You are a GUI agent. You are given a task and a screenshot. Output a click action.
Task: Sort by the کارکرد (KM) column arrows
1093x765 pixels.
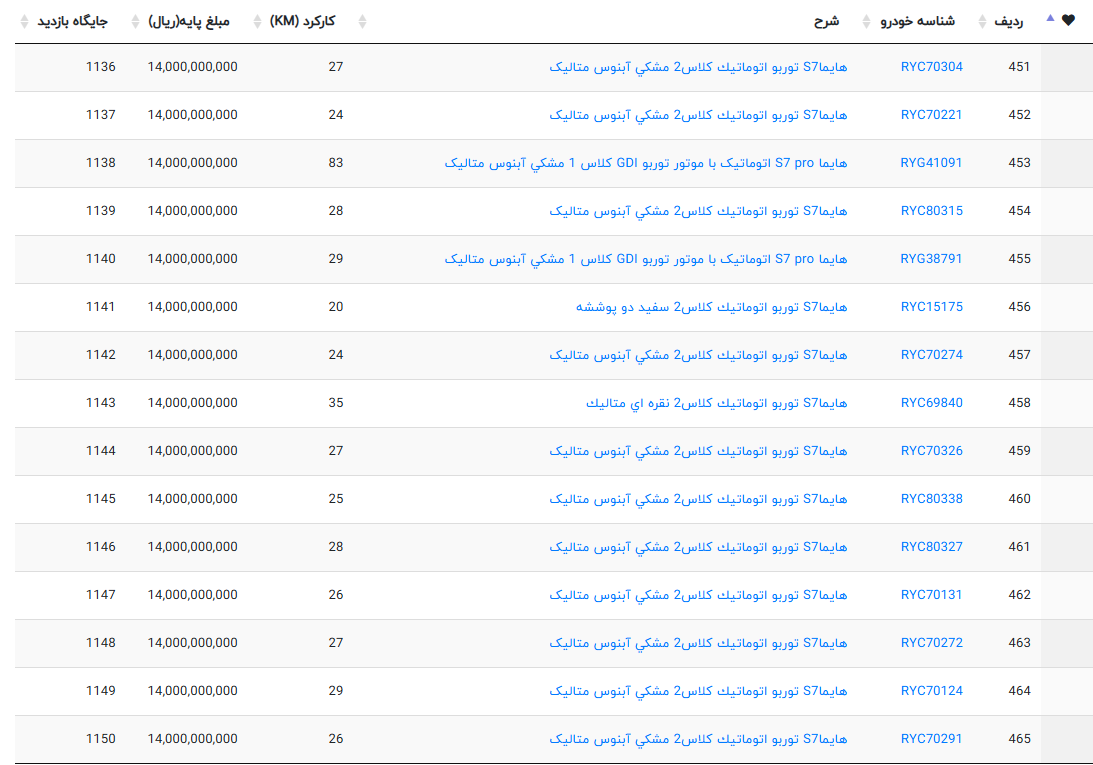click(257, 22)
